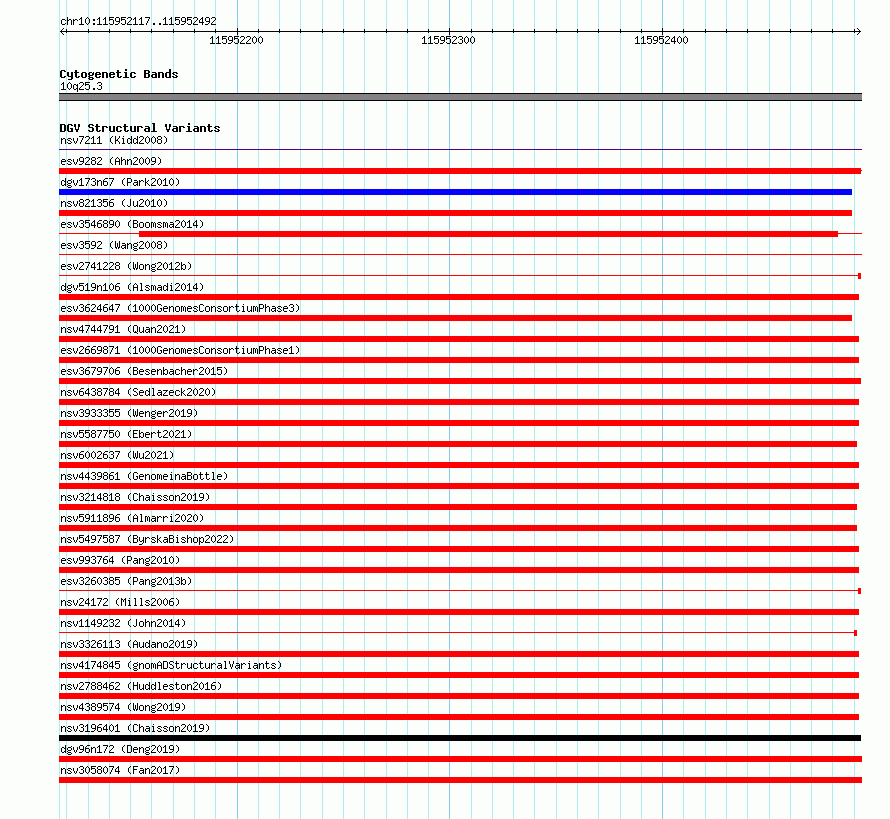Click the thin nsv7211 (Kidd2008) purple line
Viewport: 890px width, 819px height.
460,149
